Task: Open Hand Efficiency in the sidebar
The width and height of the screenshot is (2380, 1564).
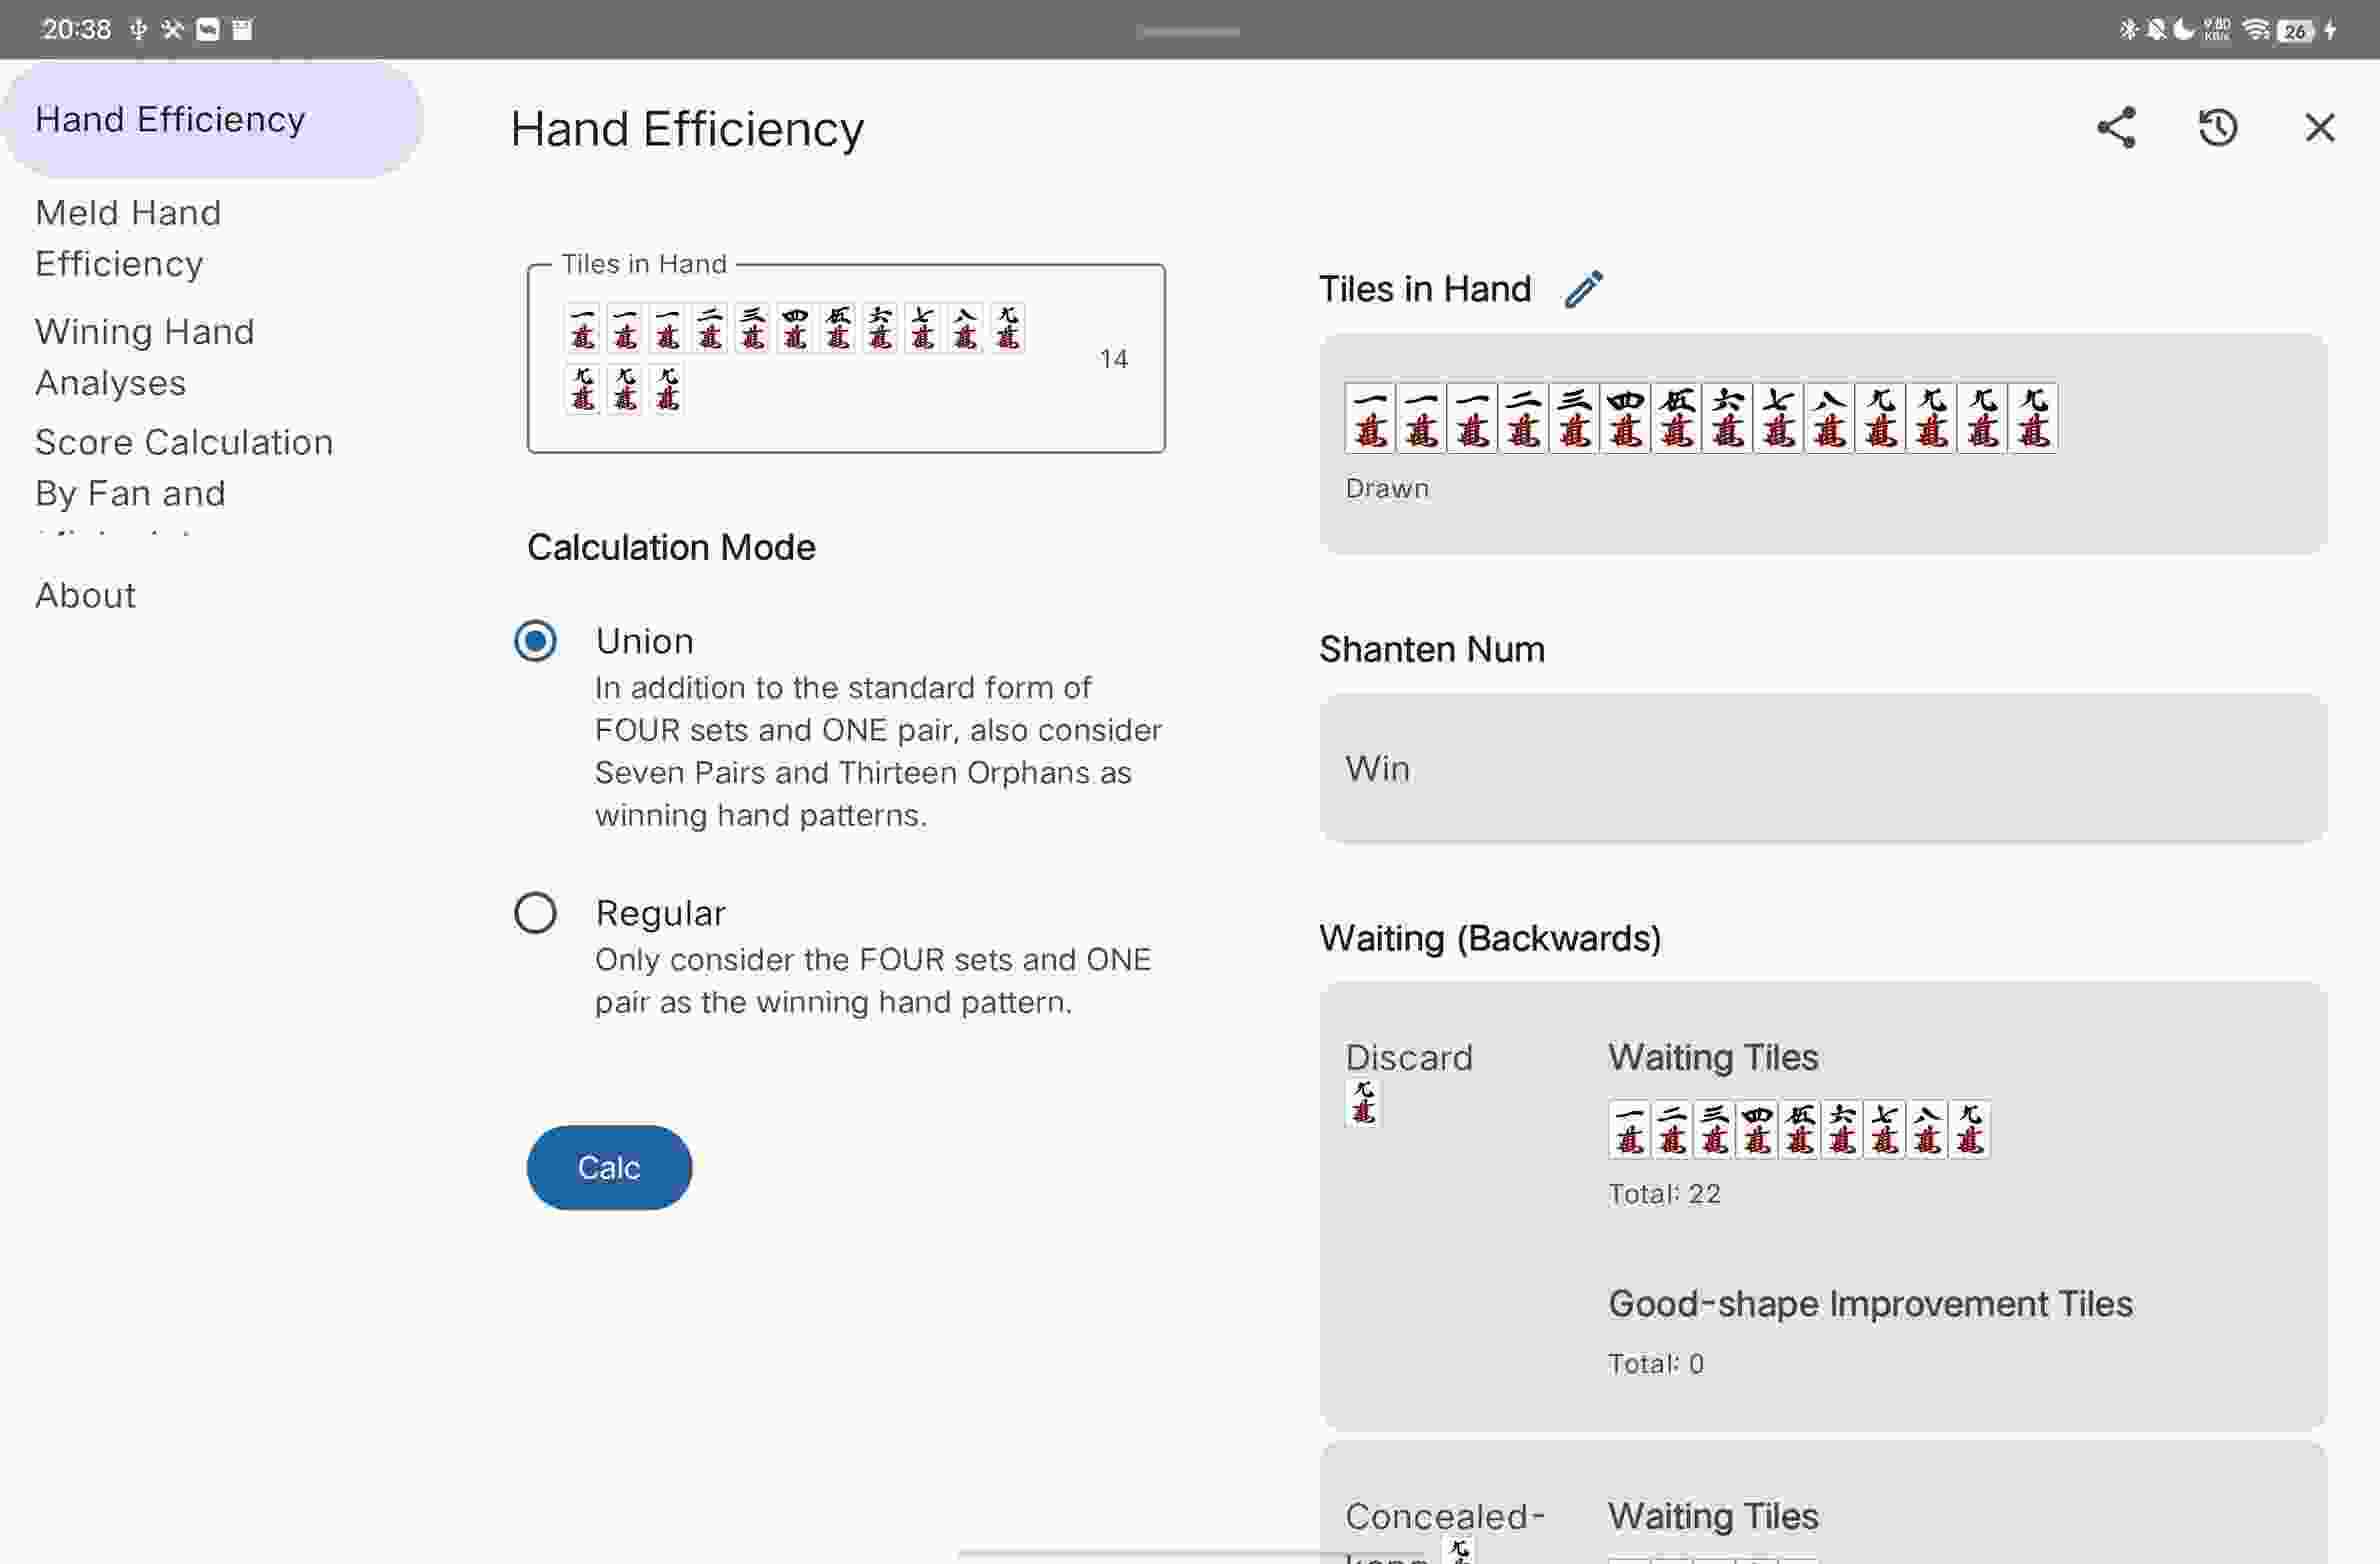Action: (170, 120)
